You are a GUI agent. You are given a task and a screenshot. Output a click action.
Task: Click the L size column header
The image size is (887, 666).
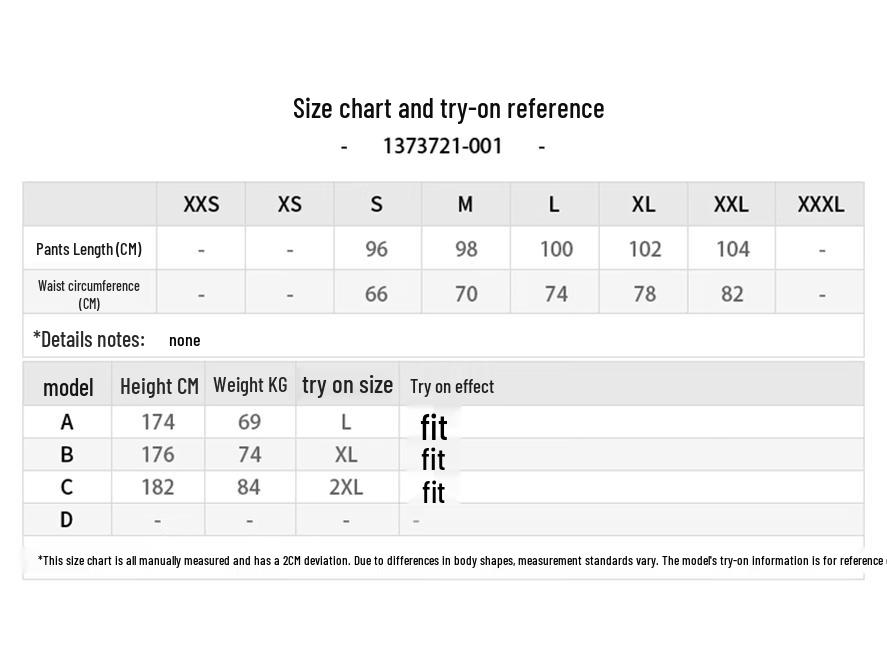click(554, 204)
